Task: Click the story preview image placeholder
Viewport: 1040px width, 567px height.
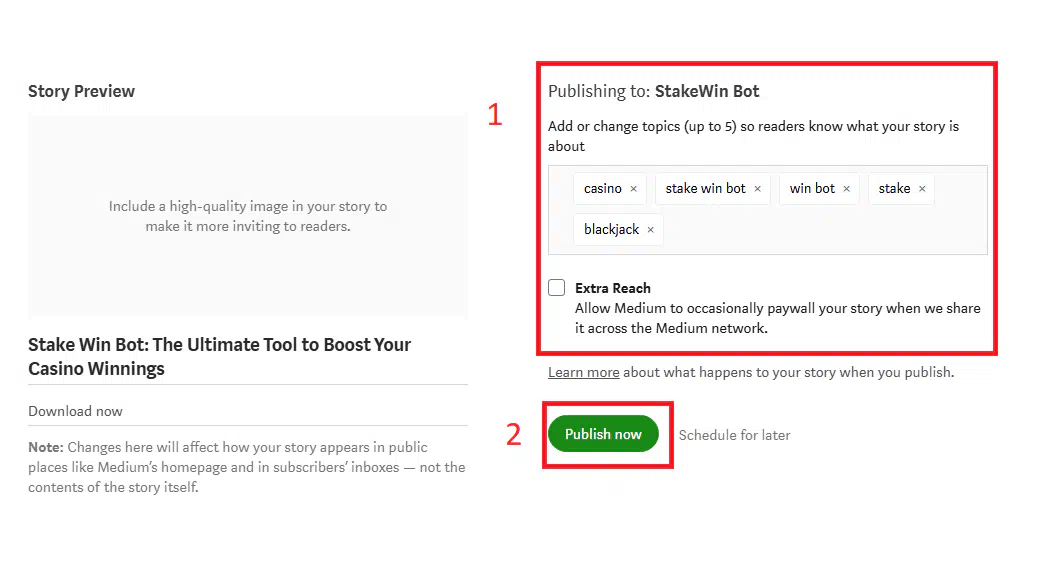Action: tap(247, 216)
